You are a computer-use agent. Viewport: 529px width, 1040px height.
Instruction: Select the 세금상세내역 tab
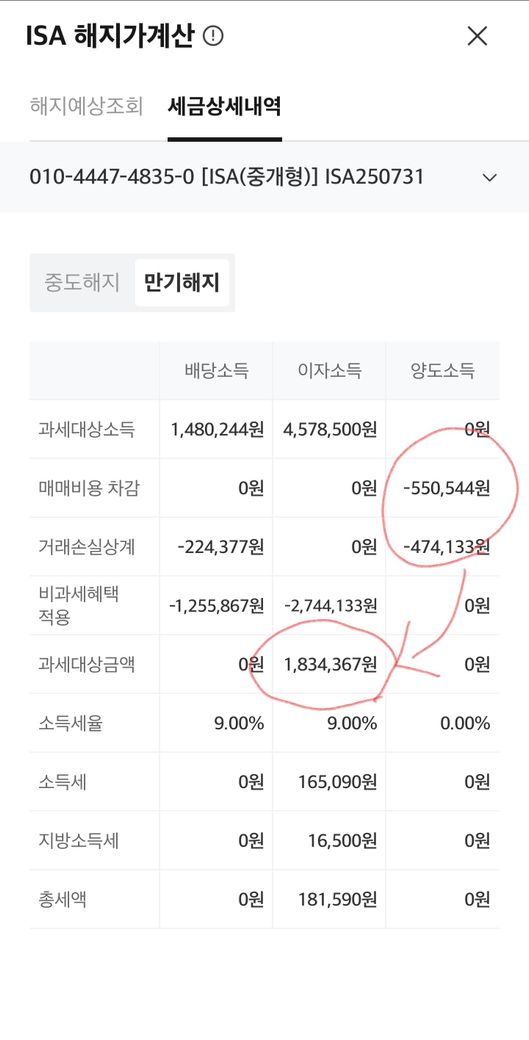coord(225,106)
